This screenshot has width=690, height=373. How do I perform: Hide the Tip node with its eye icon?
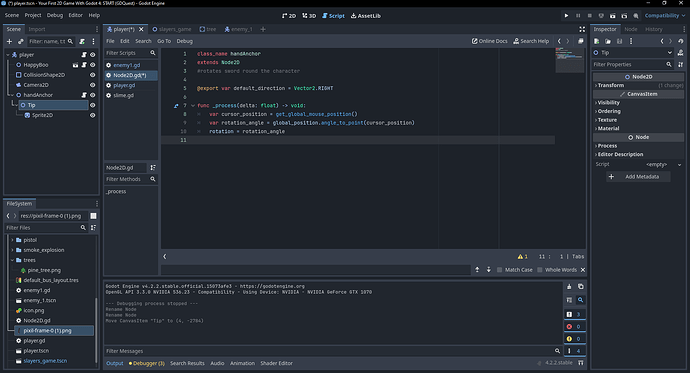(x=92, y=105)
